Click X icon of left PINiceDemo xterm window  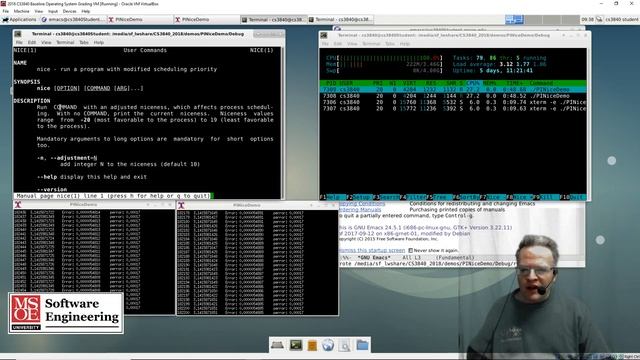tap(18, 205)
